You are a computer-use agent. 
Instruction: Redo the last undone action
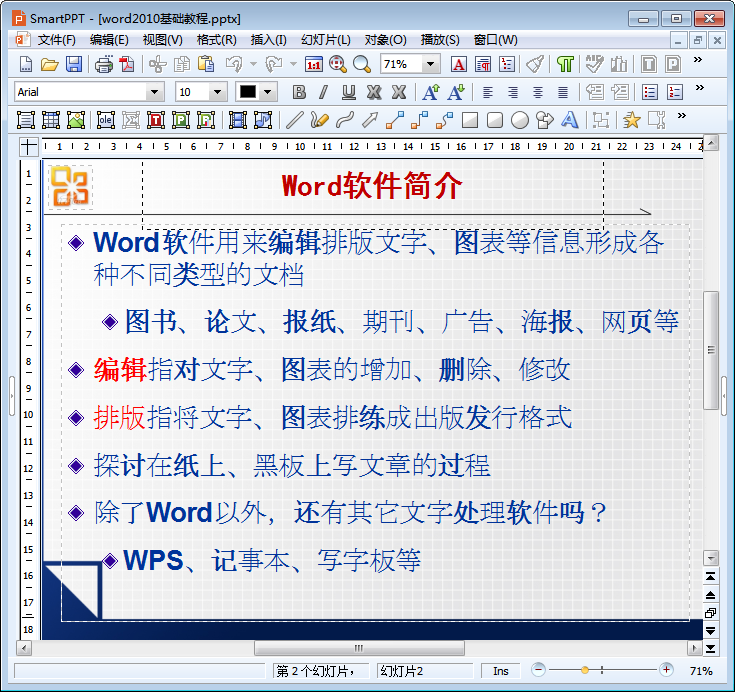(x=274, y=64)
